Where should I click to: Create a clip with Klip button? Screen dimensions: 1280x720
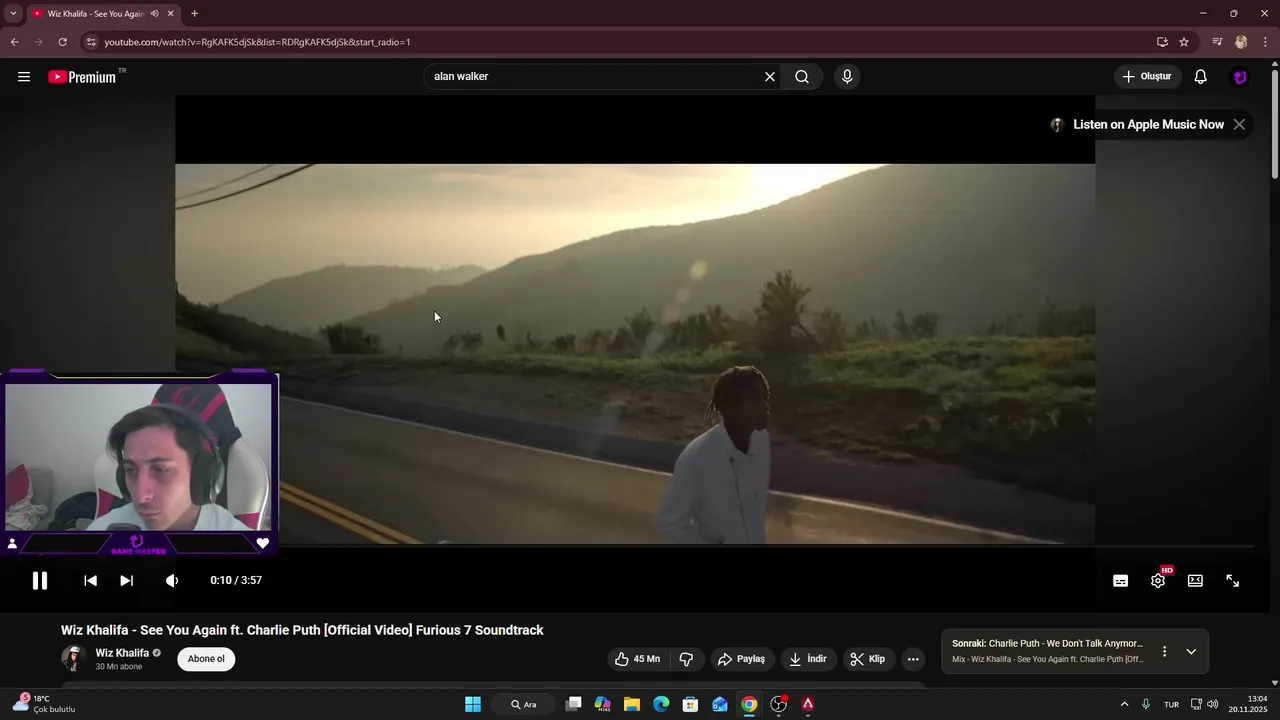coord(868,659)
